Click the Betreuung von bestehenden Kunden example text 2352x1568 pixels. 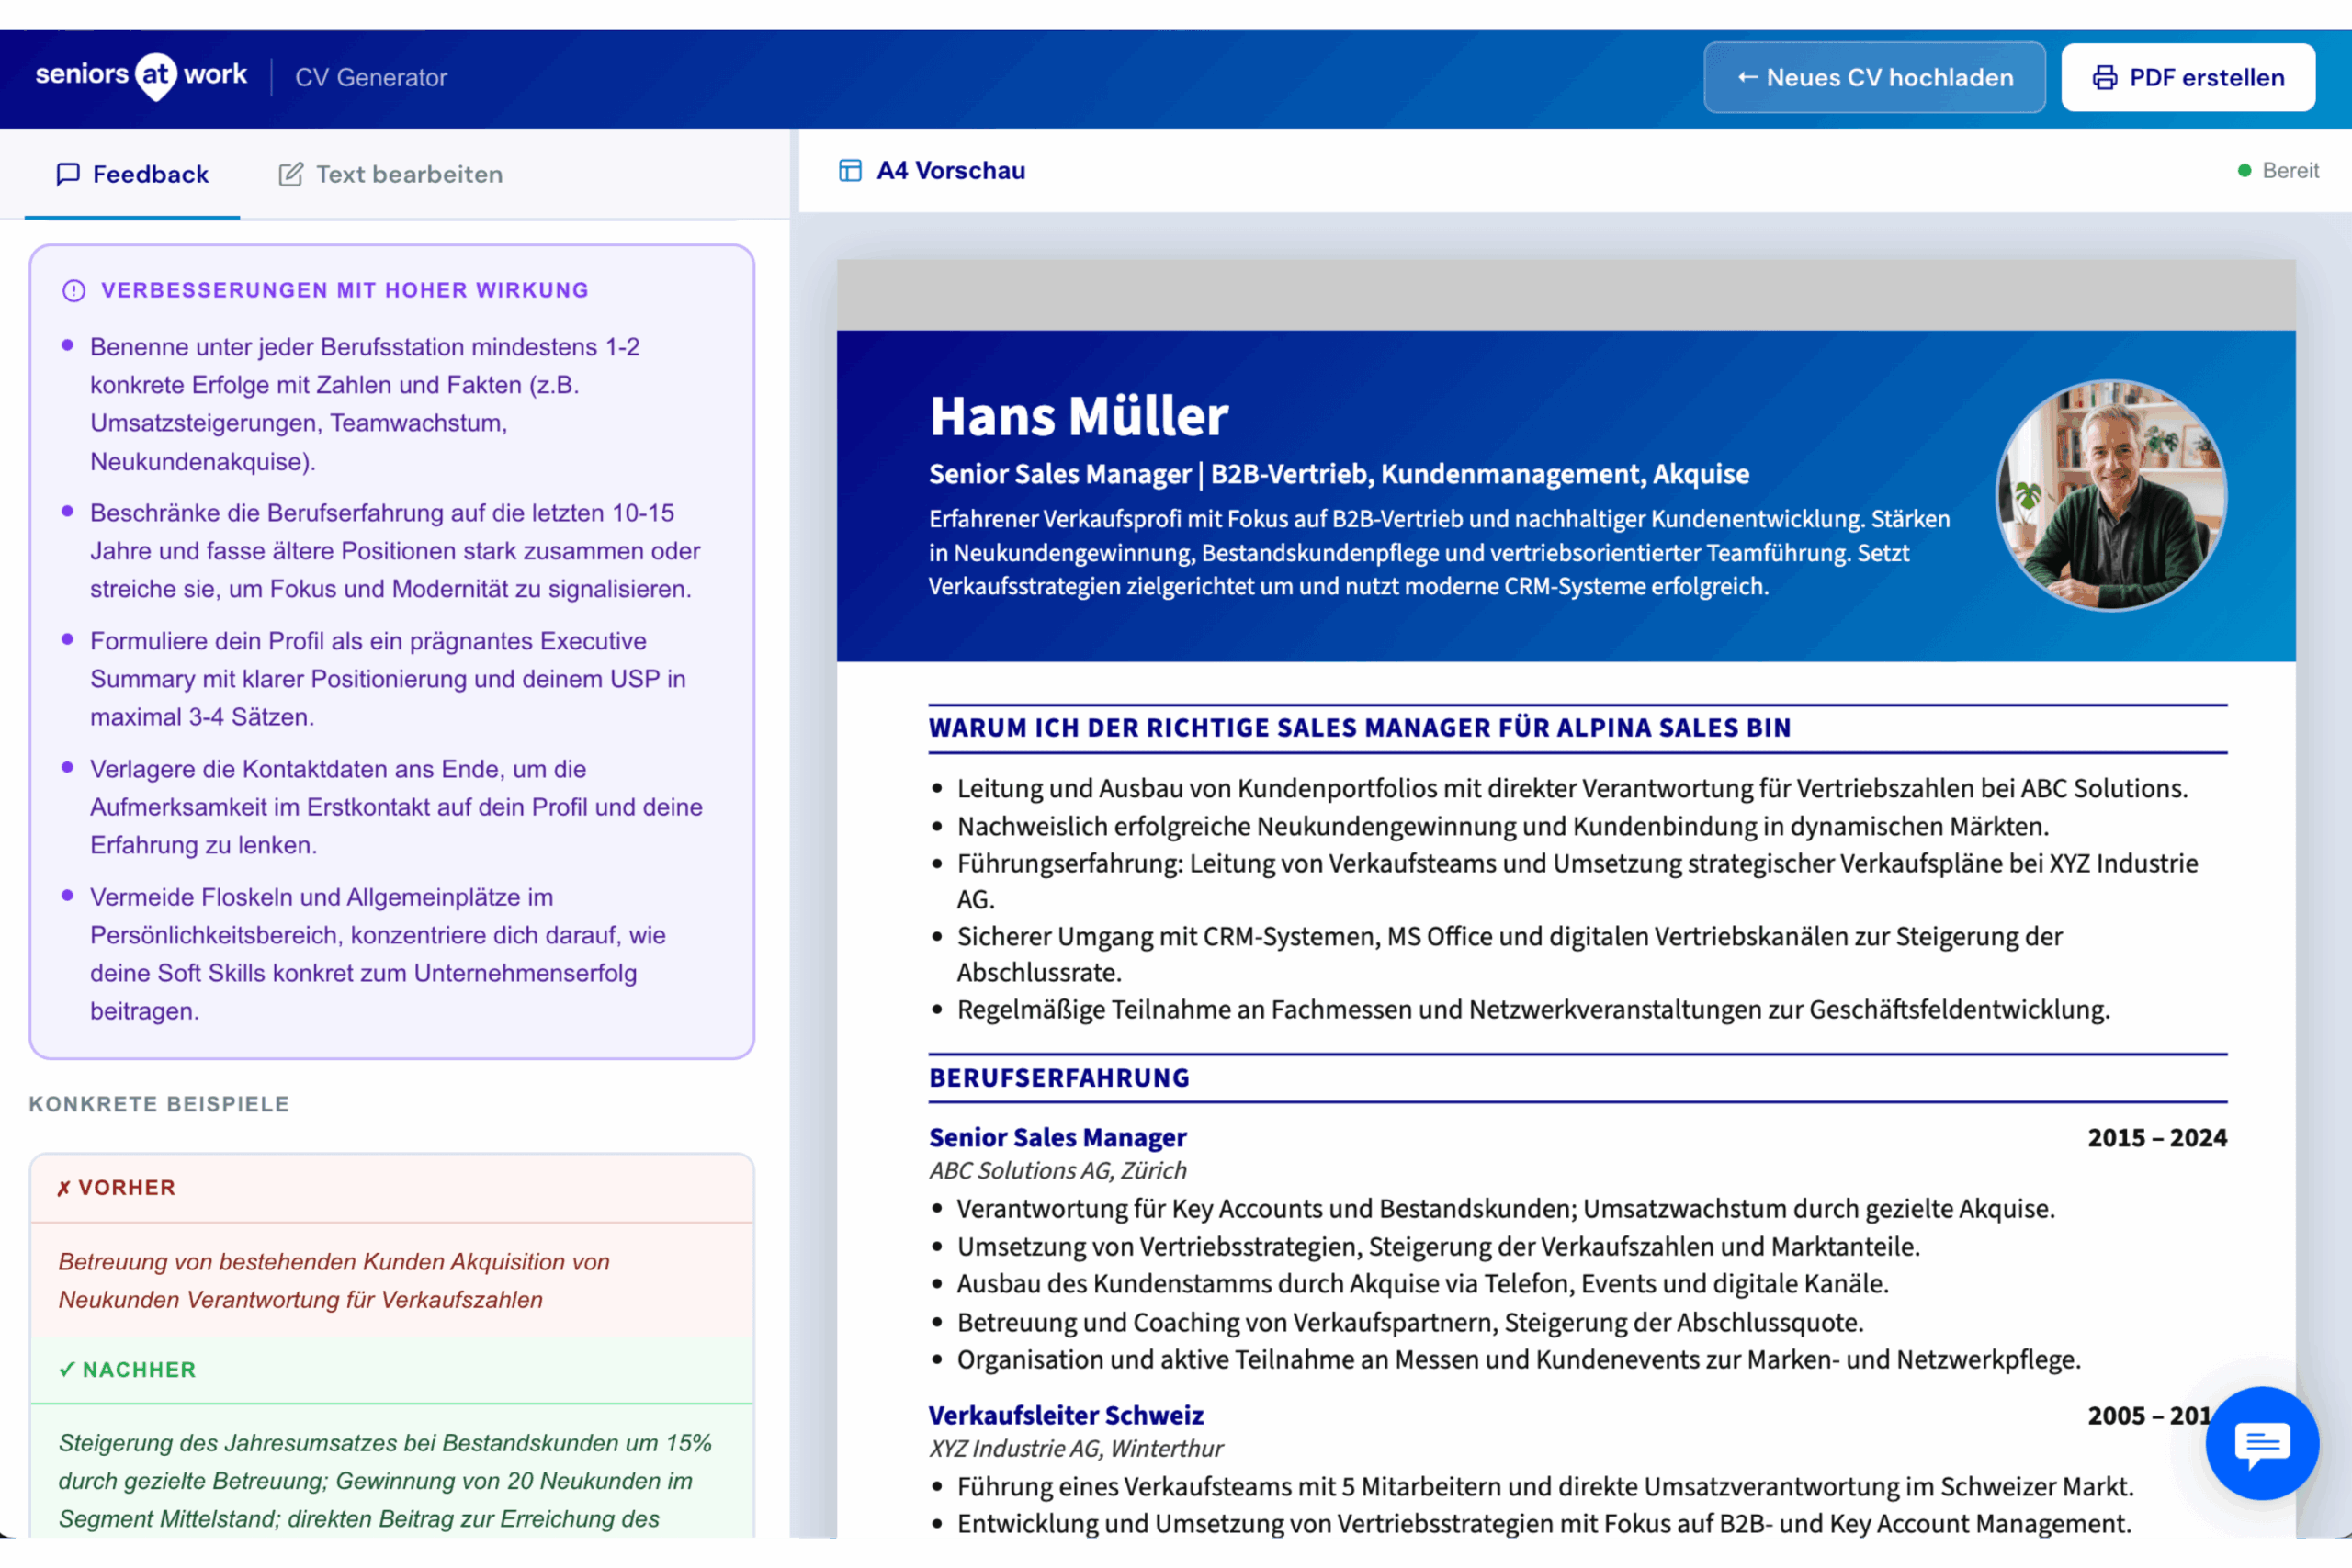(x=334, y=1281)
